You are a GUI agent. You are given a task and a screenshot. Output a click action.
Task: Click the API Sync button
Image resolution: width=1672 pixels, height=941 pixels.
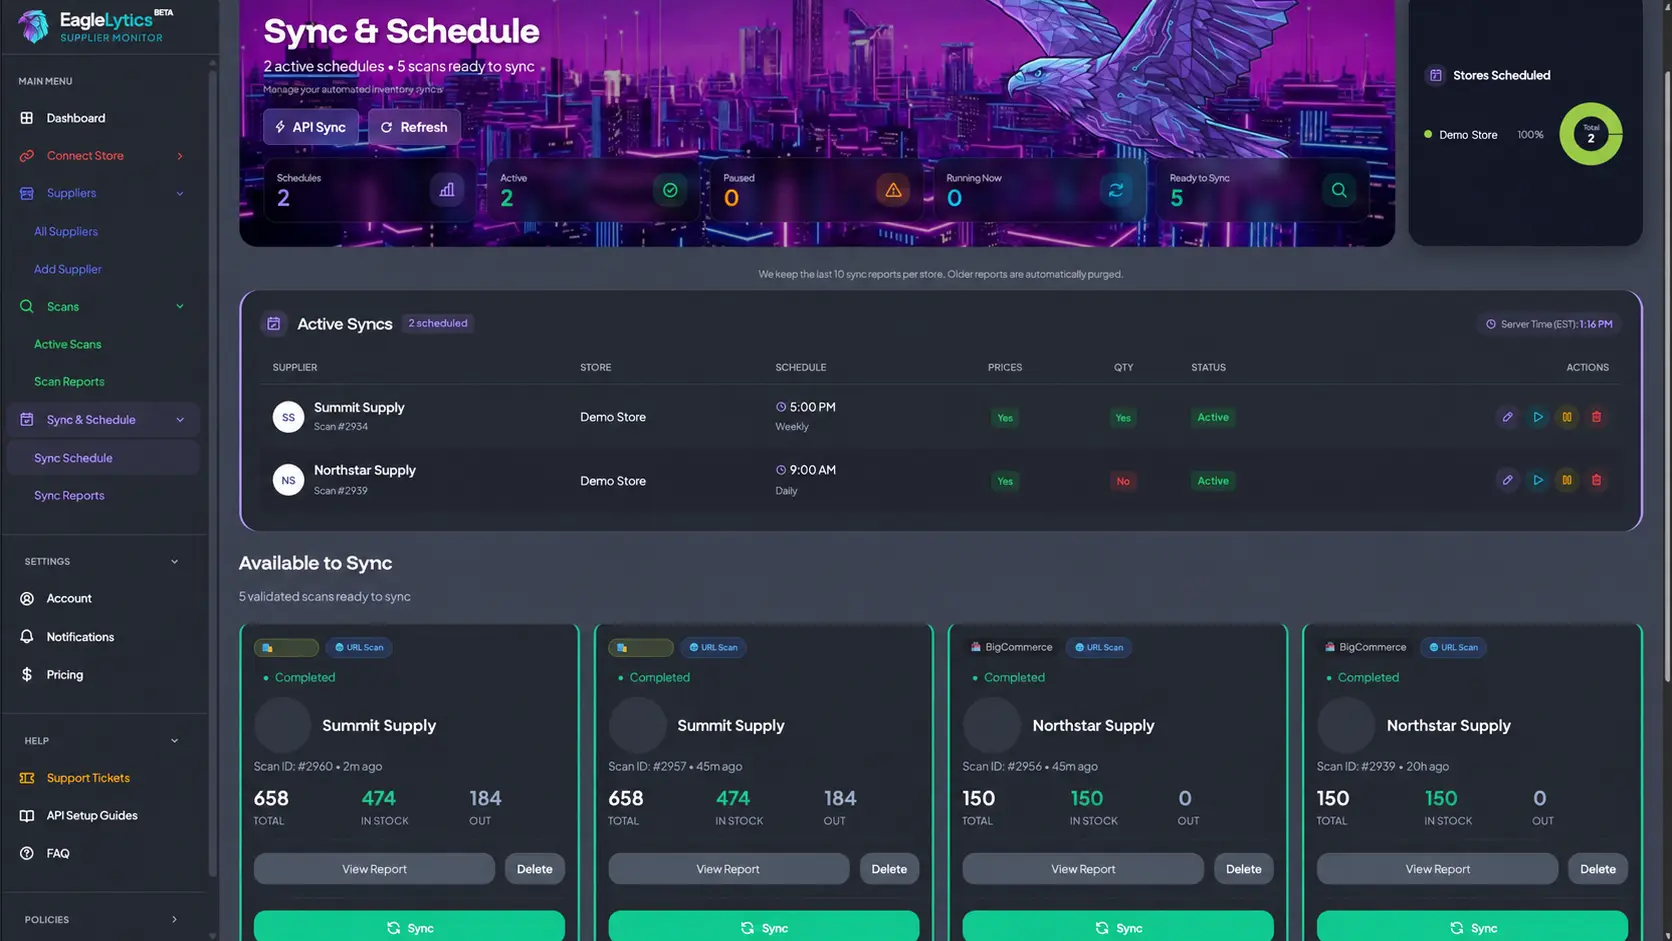[x=311, y=127]
